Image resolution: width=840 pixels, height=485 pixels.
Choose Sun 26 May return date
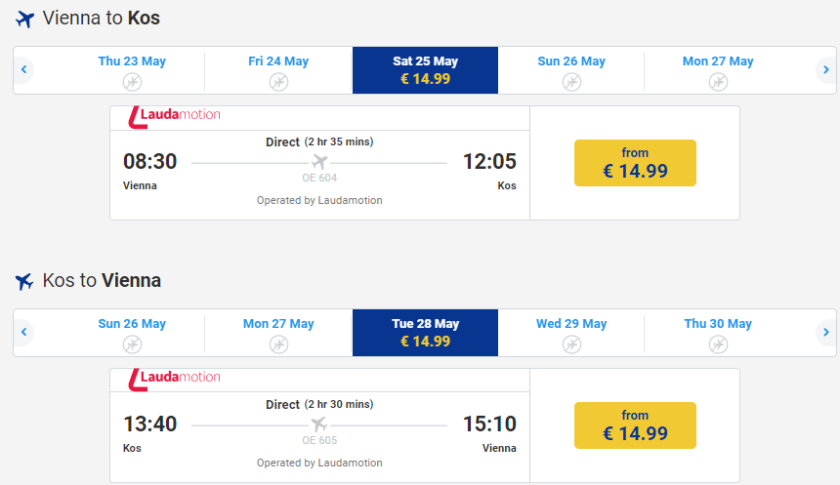tap(132, 332)
